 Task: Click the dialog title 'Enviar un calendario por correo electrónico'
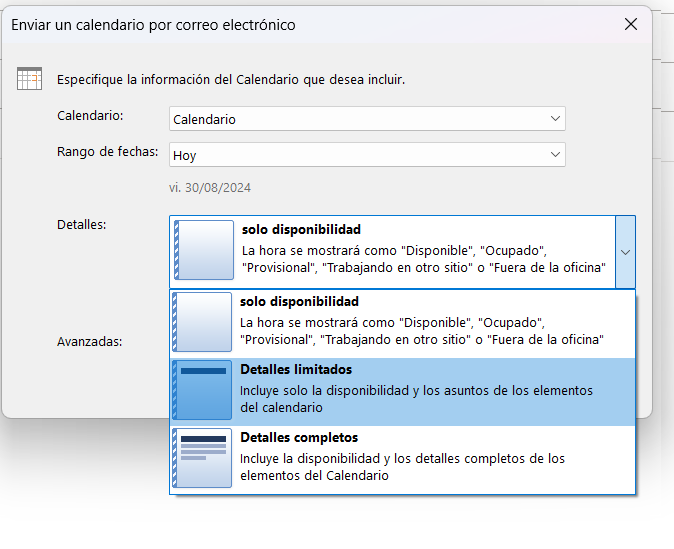153,24
